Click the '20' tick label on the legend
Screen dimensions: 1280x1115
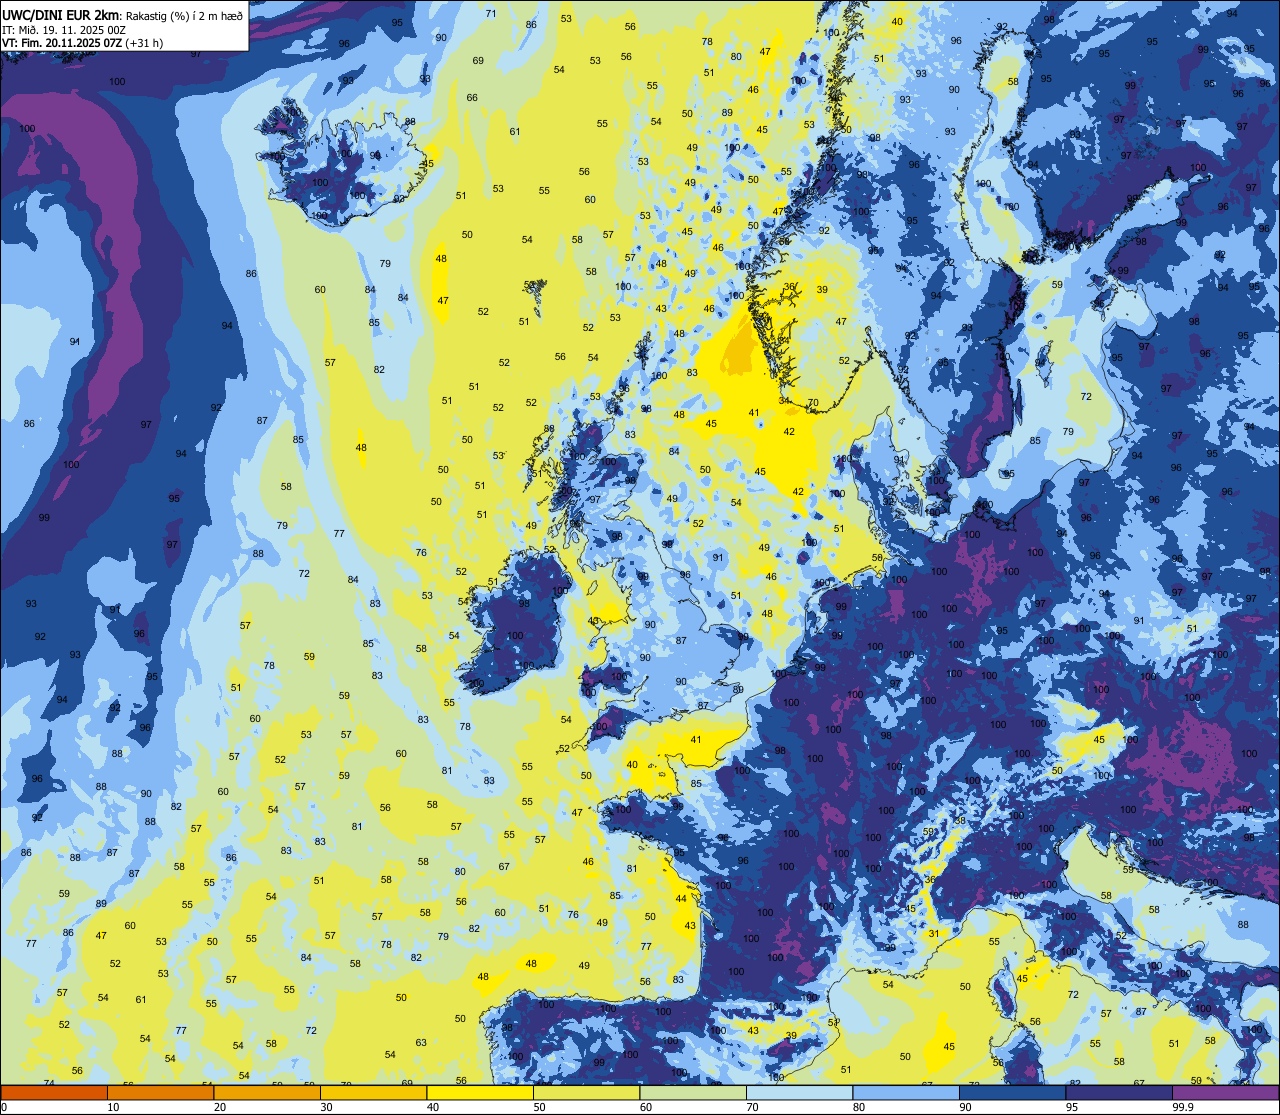pyautogui.click(x=219, y=1107)
